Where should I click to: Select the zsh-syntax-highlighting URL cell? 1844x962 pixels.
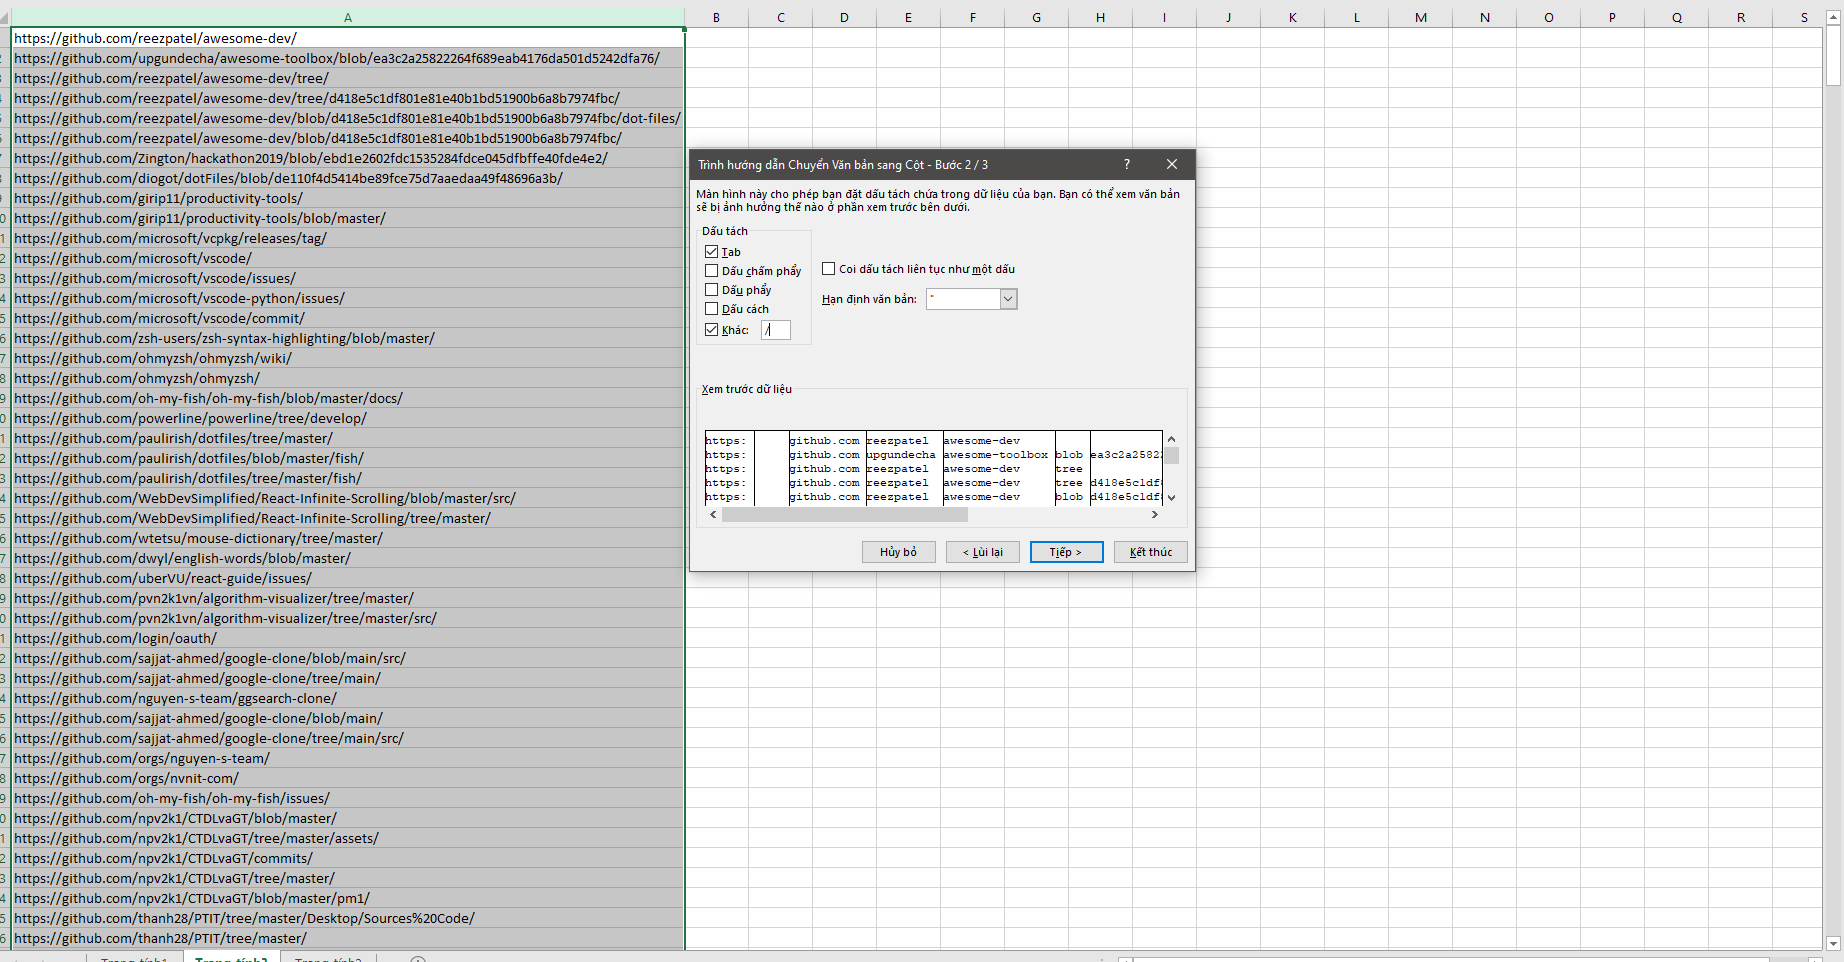(348, 338)
